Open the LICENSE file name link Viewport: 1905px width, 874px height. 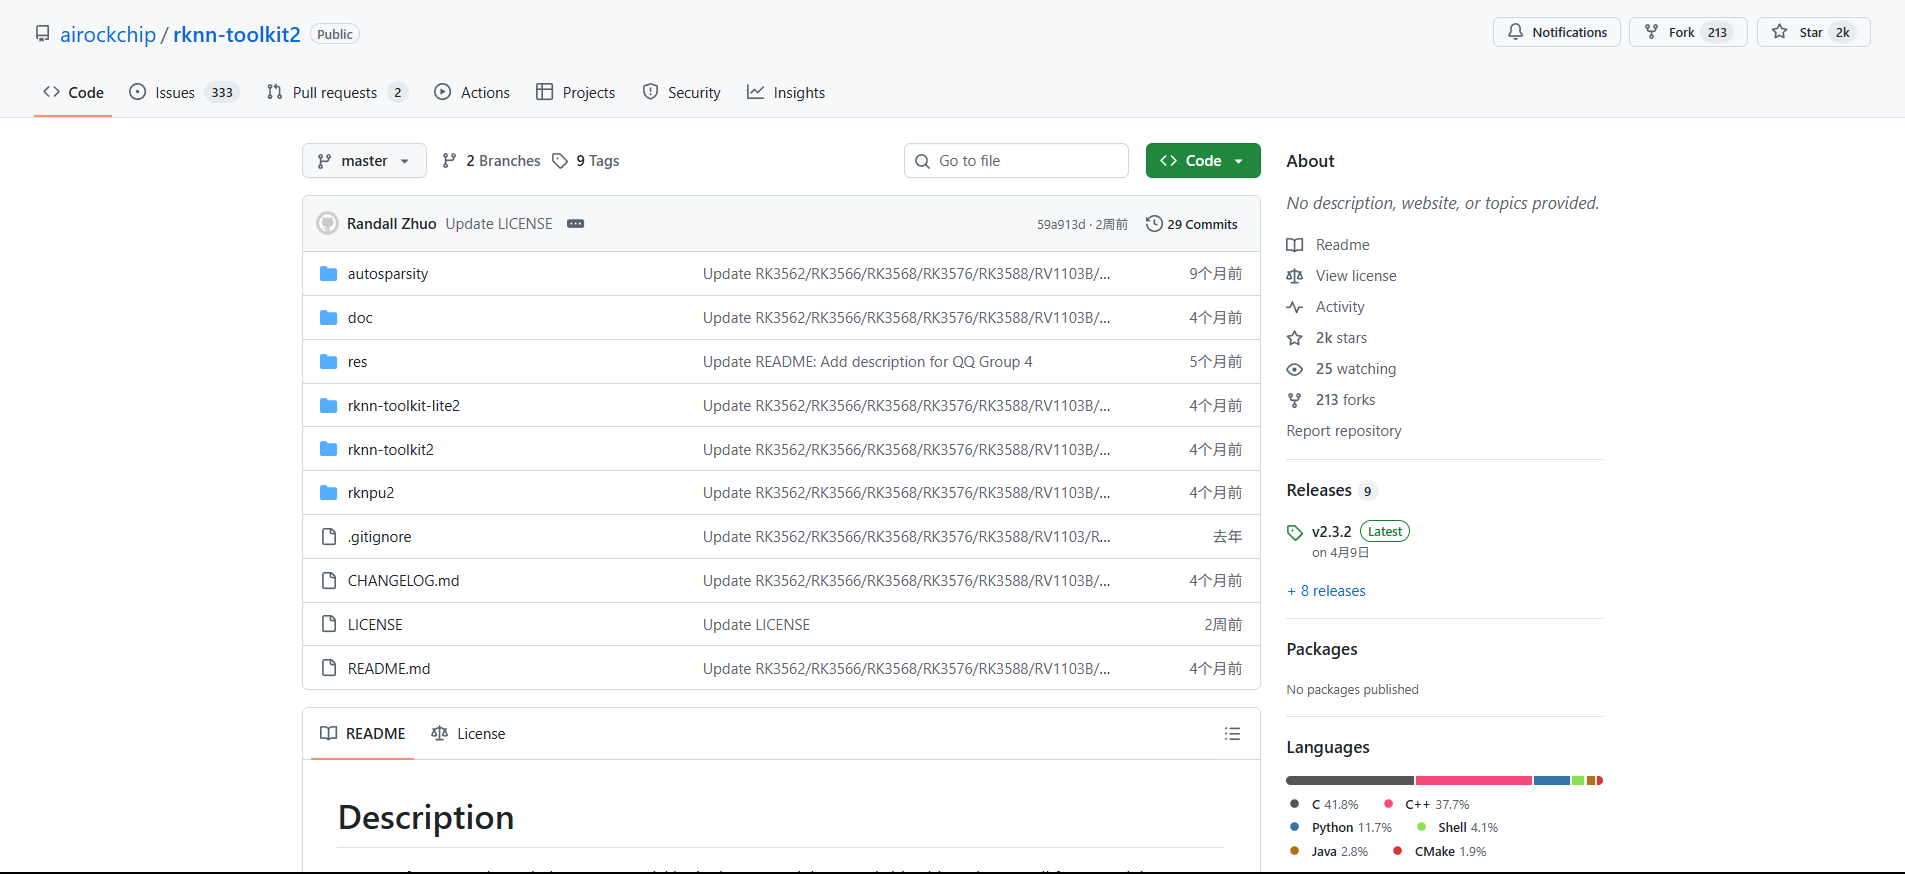tap(375, 625)
